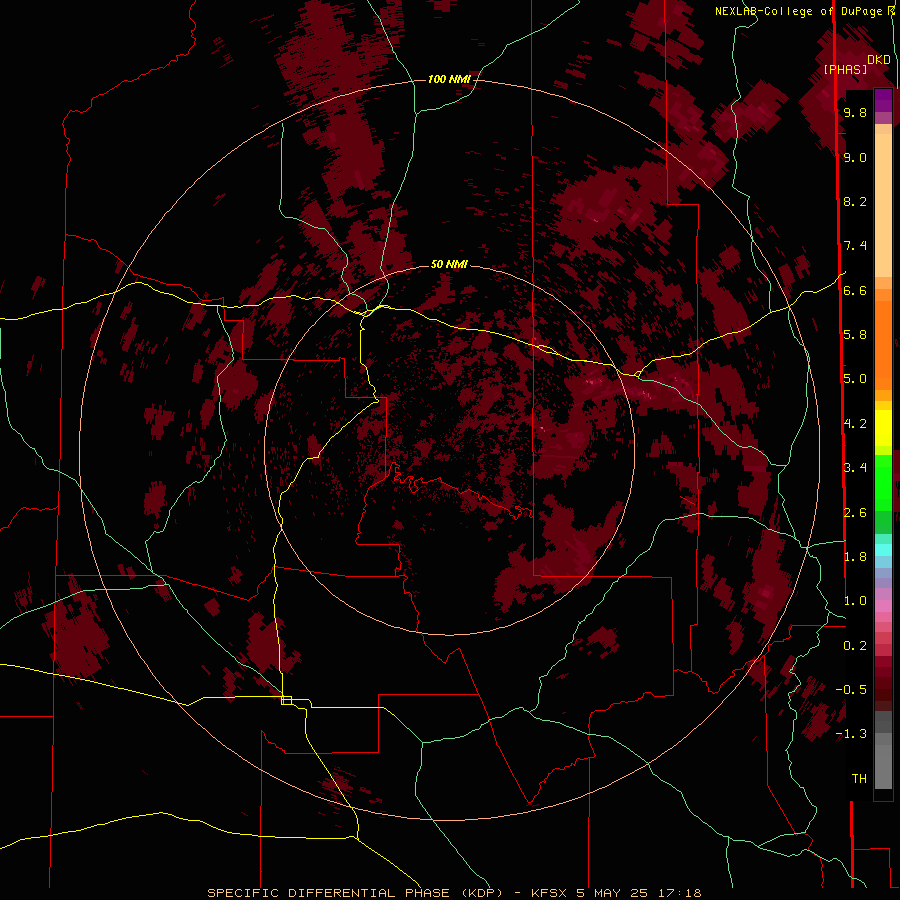The height and width of the screenshot is (900, 900).
Task: Pick the cyan segment of the color bar
Action: pyautogui.click(x=883, y=550)
